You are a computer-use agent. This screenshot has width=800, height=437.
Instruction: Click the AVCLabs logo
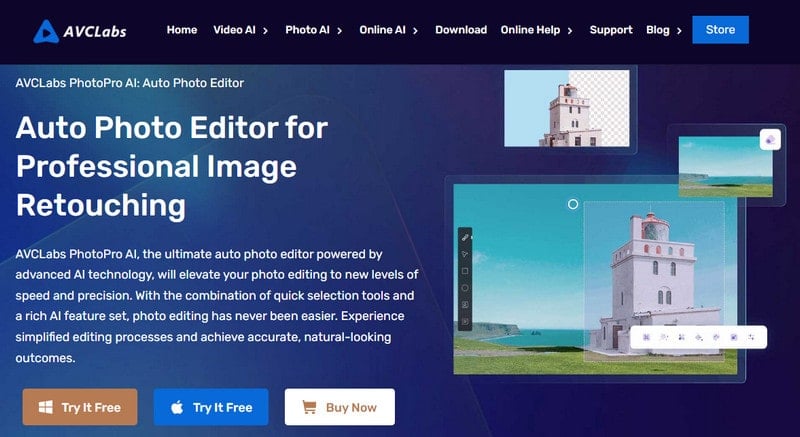[x=80, y=31]
